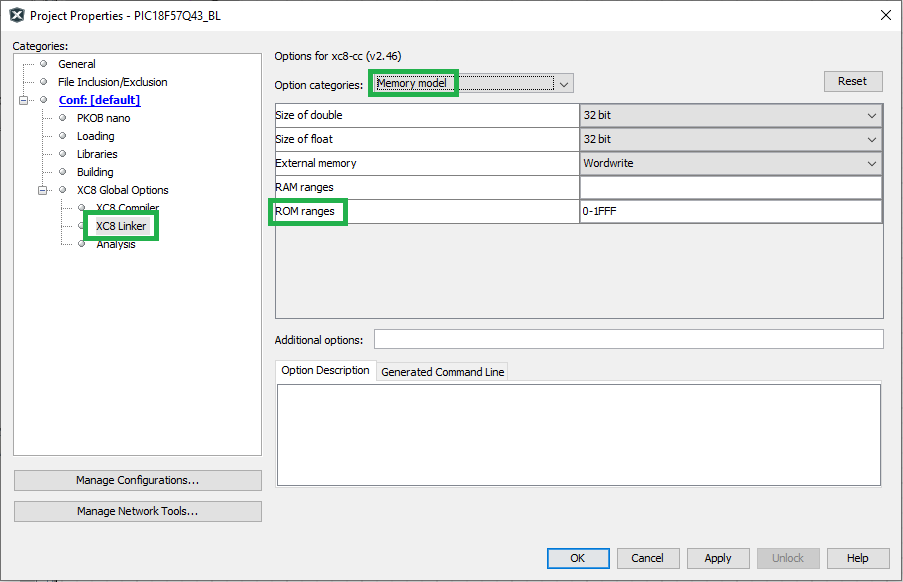Select PKOB nano in the tree
903x582 pixels.
click(x=103, y=118)
